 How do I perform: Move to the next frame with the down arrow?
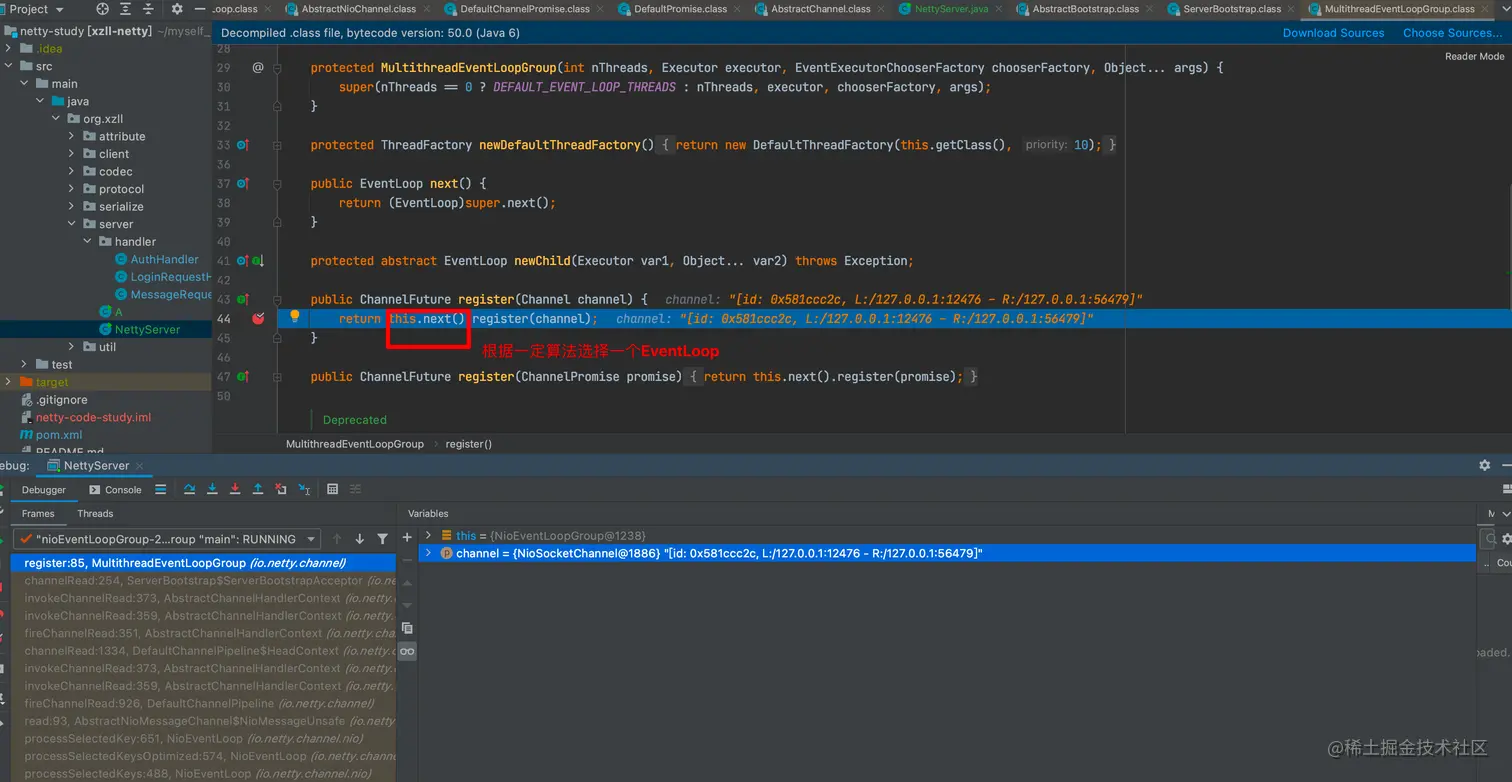coord(360,539)
